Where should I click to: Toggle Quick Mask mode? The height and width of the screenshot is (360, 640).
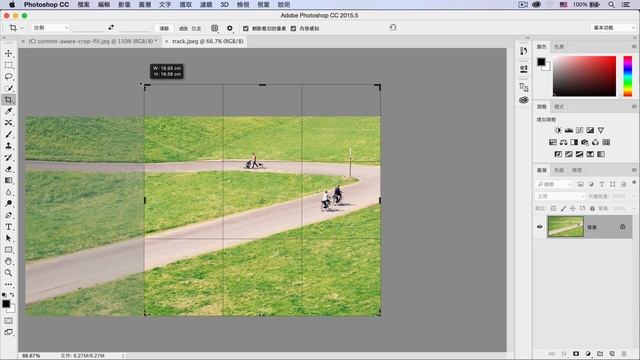click(9, 321)
